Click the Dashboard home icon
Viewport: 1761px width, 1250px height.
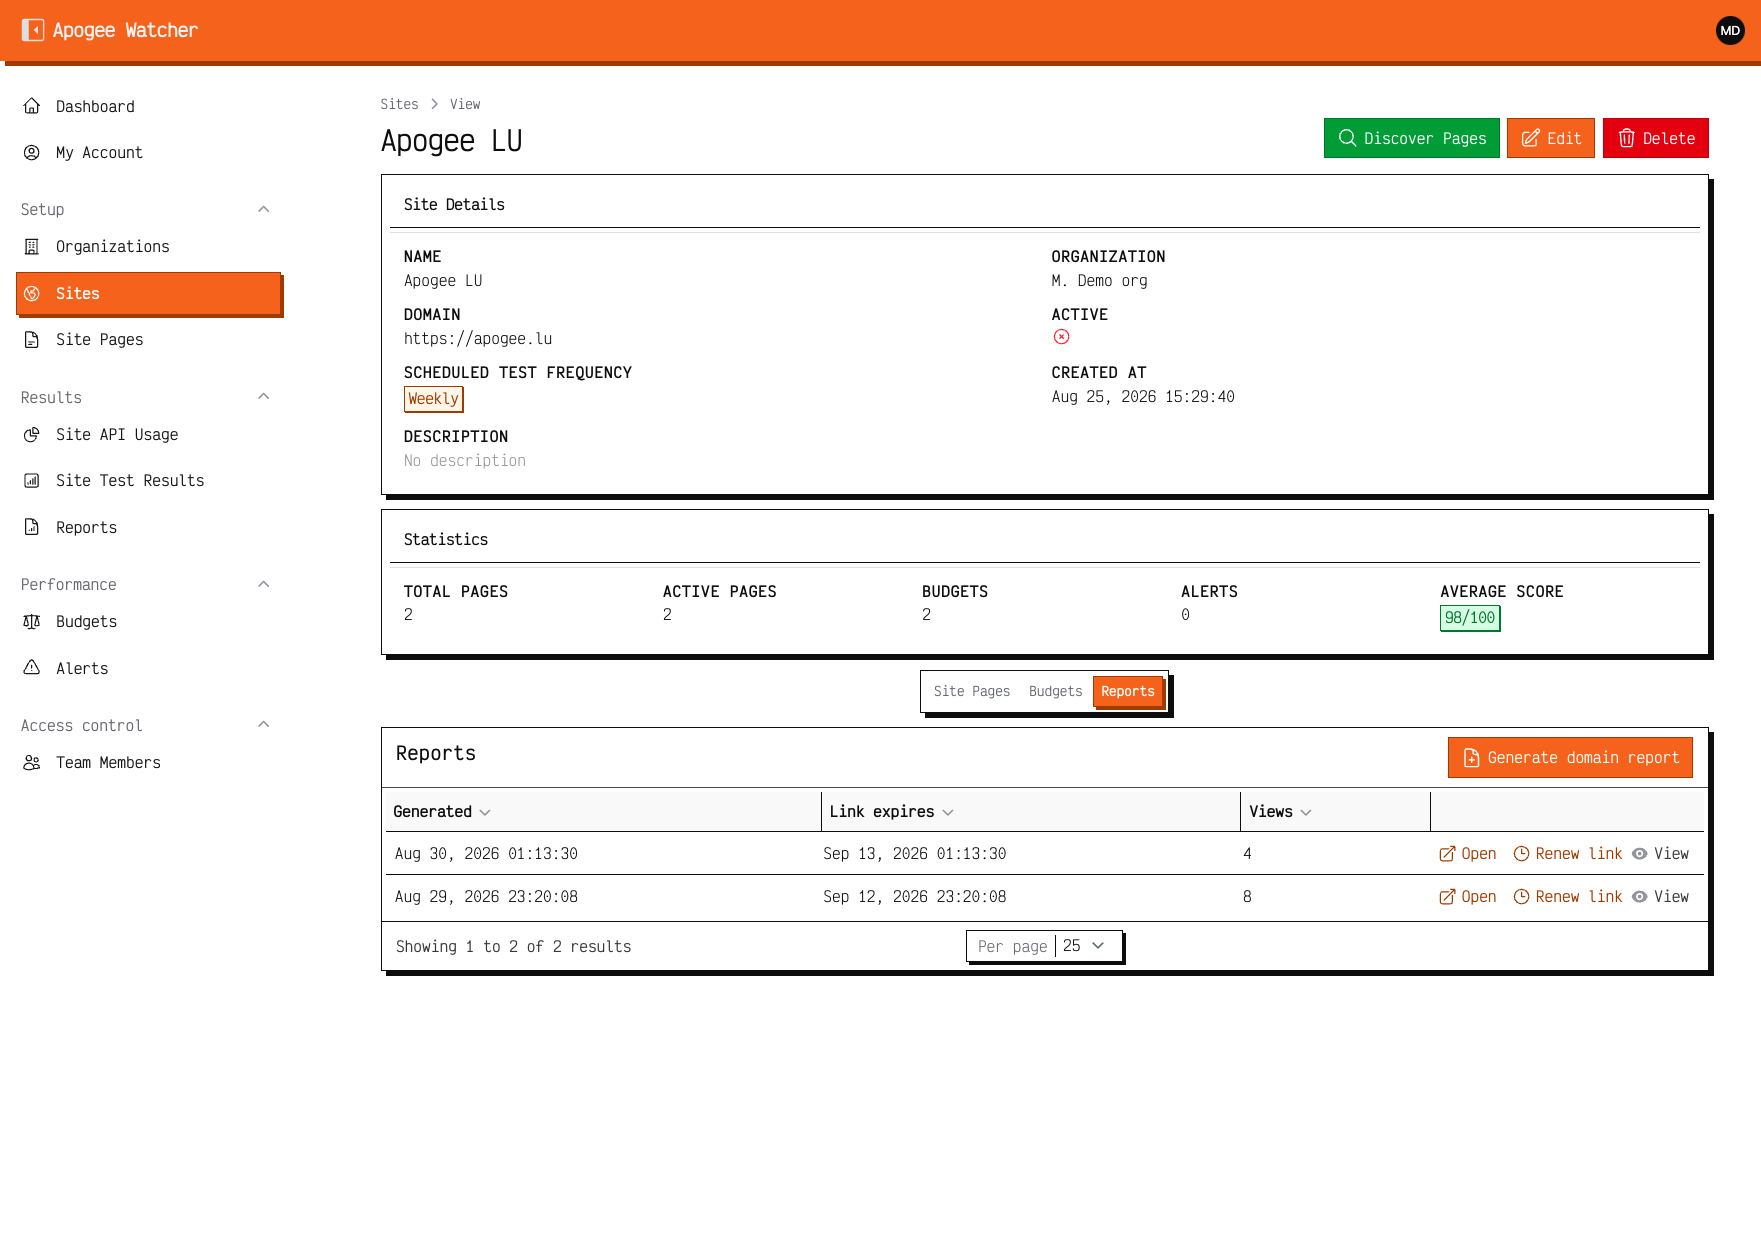pos(32,106)
